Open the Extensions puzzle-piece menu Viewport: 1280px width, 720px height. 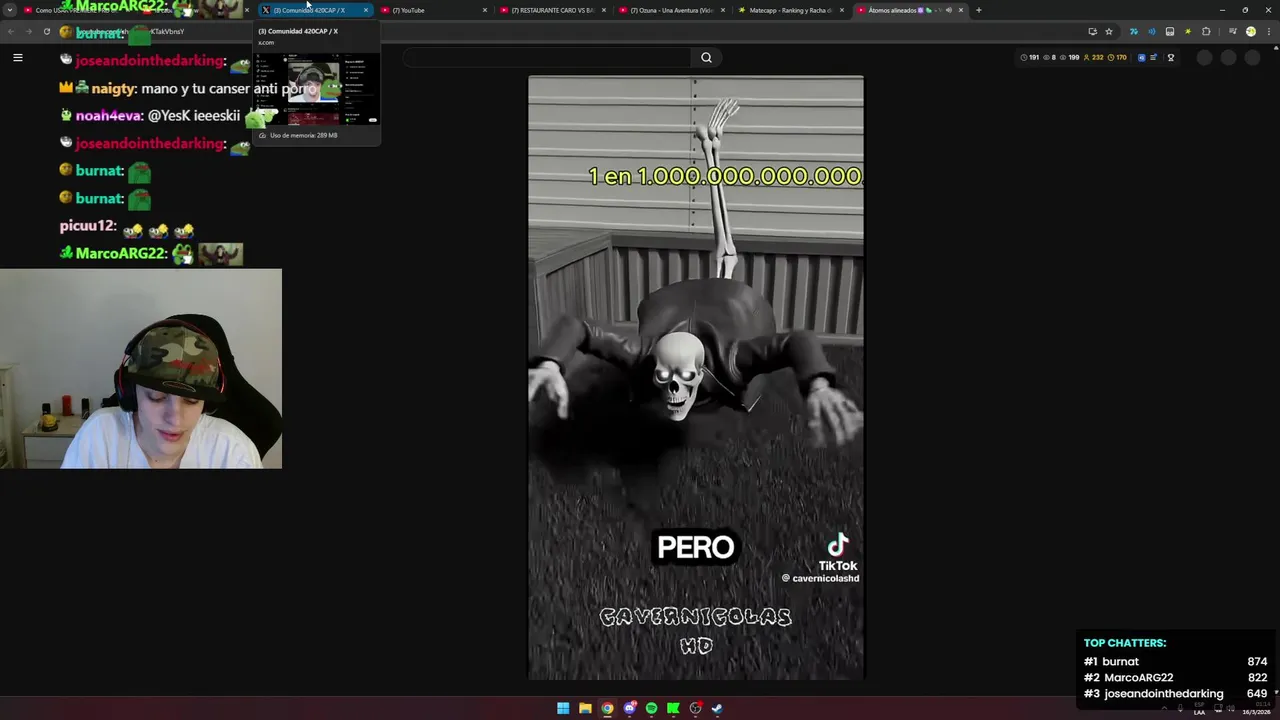1206,31
